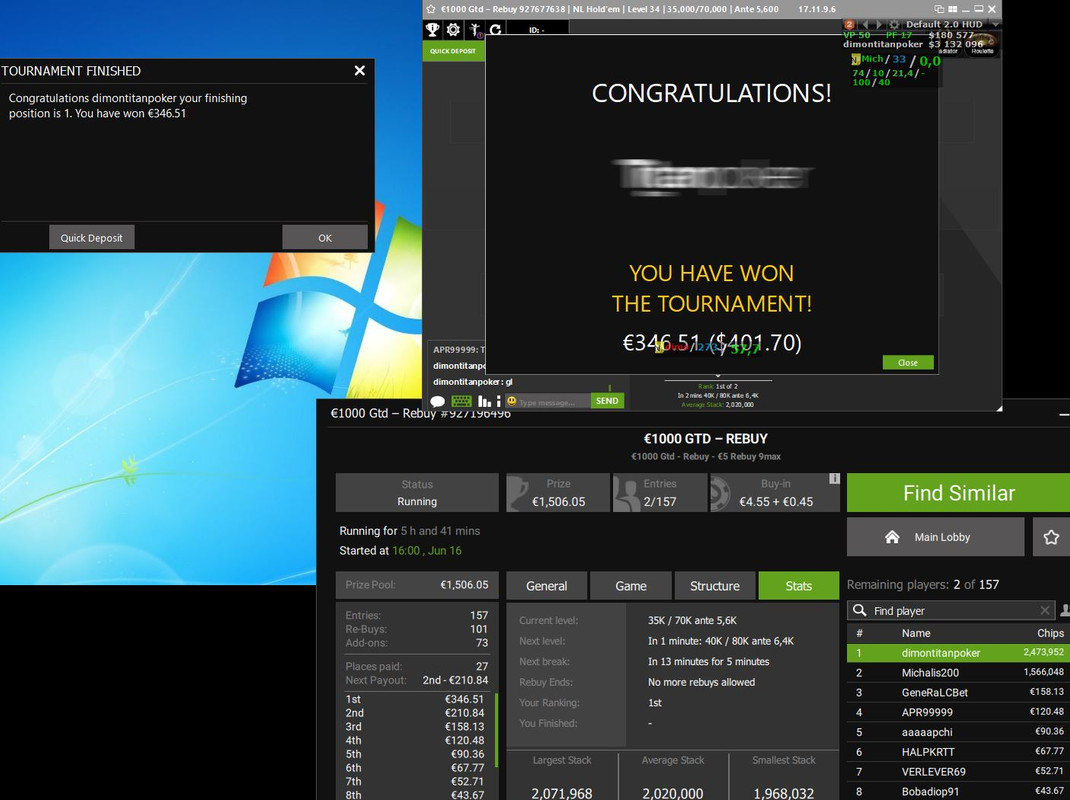1070x800 pixels.
Task: Click the trophy icon in the Prize box
Action: tap(517, 494)
